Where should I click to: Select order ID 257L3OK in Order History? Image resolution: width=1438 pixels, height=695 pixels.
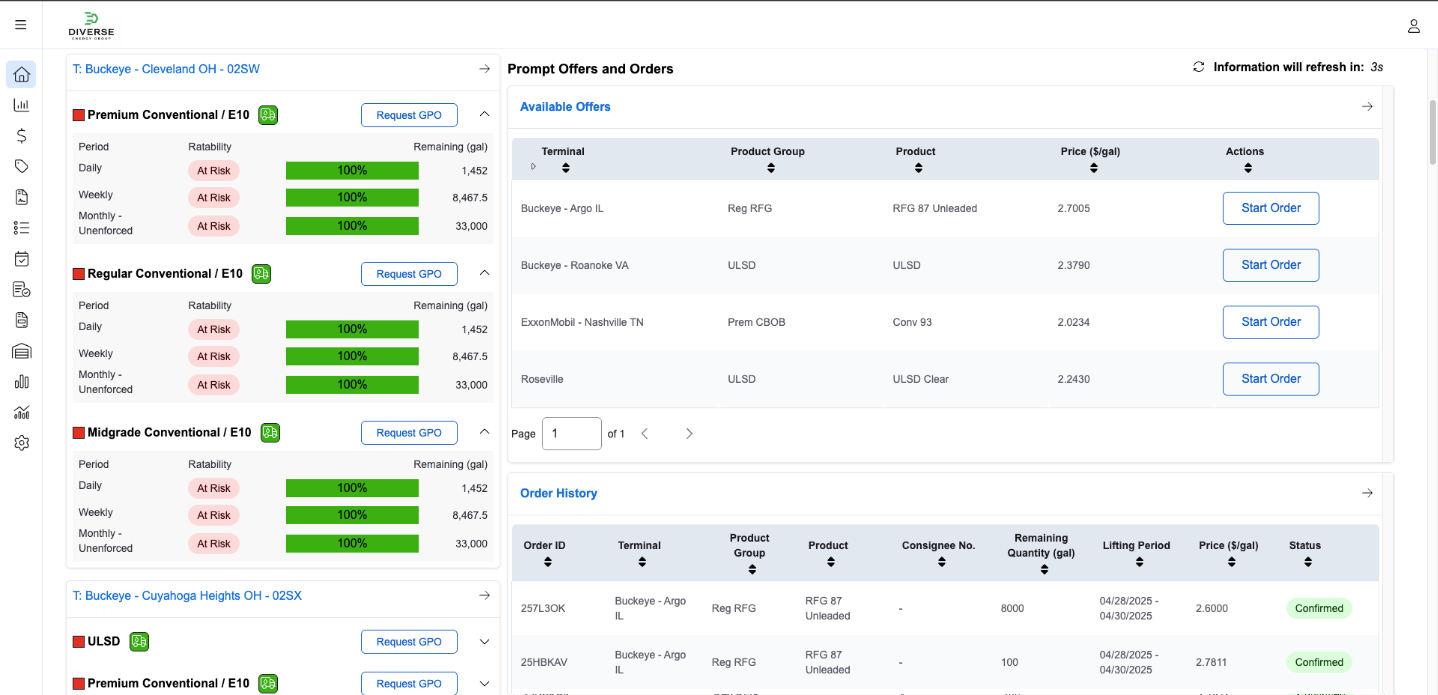click(542, 608)
